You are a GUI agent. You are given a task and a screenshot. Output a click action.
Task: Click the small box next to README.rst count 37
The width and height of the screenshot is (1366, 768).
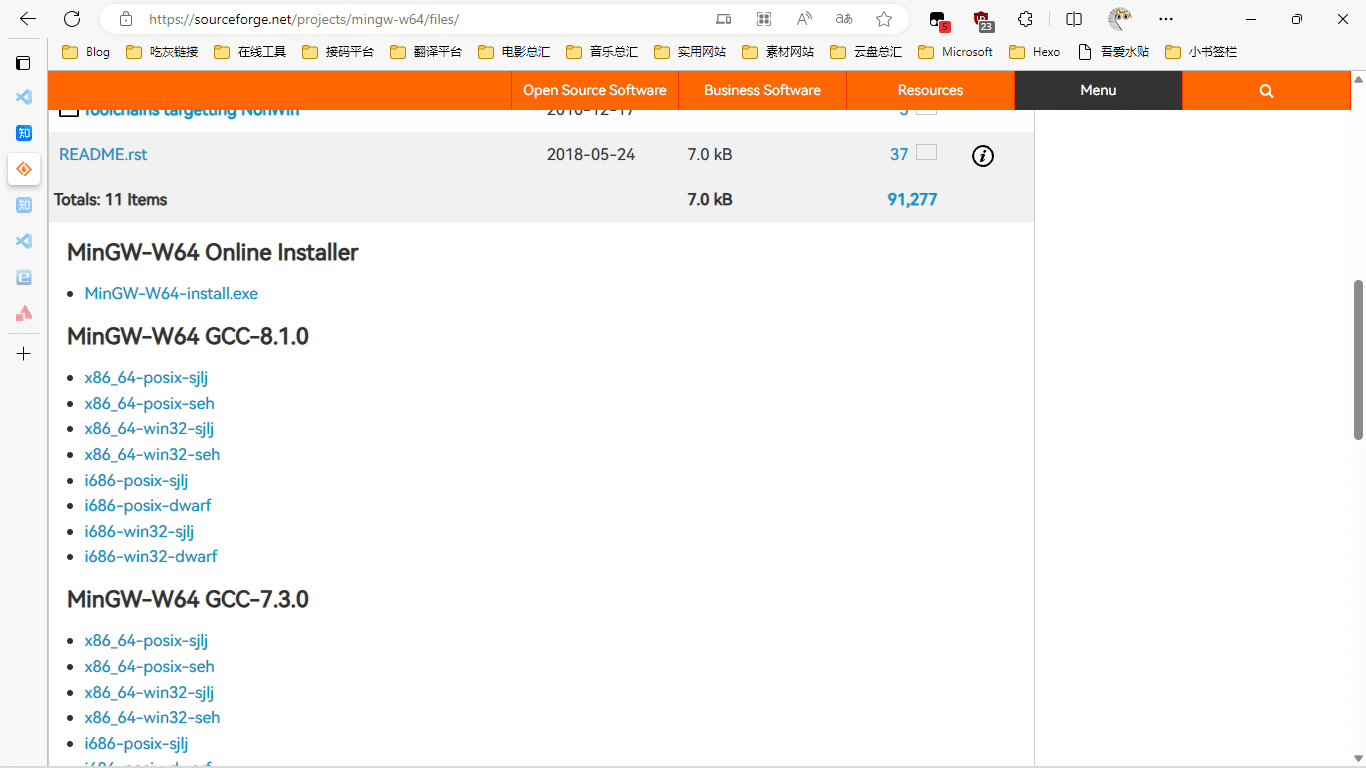927,153
